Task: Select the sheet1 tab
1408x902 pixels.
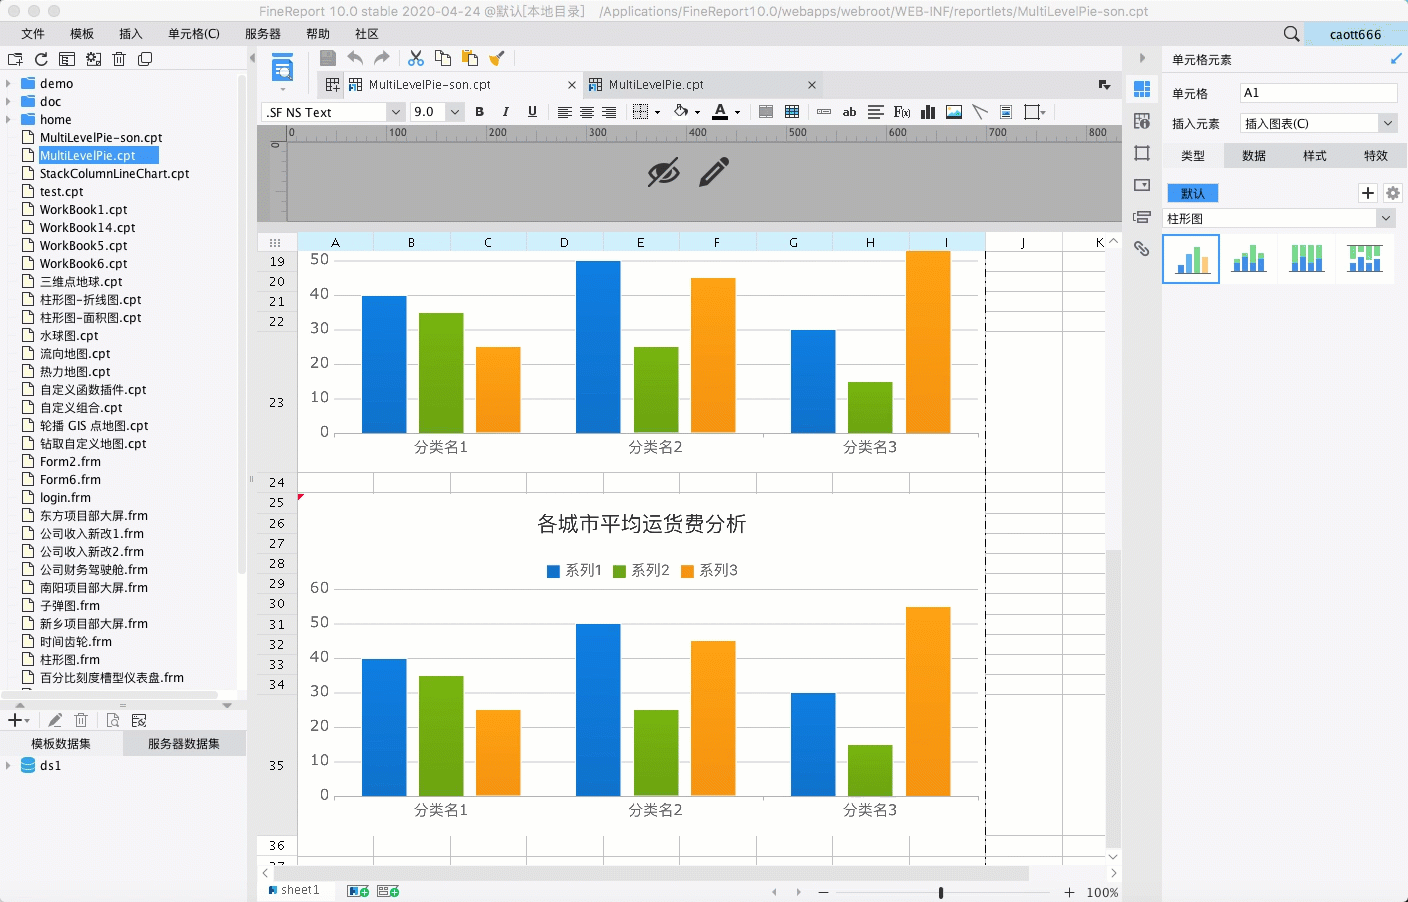Action: (296, 890)
